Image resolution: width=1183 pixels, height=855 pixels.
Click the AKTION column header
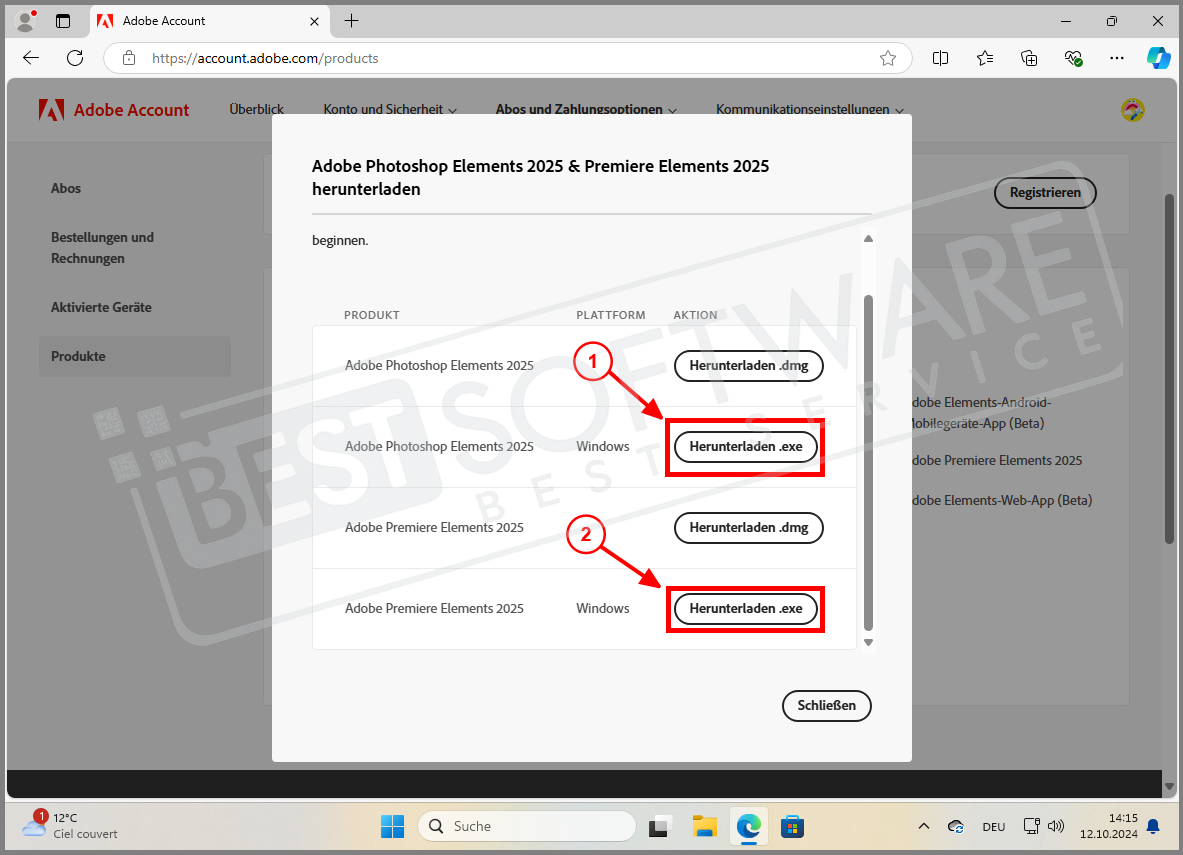(x=695, y=315)
